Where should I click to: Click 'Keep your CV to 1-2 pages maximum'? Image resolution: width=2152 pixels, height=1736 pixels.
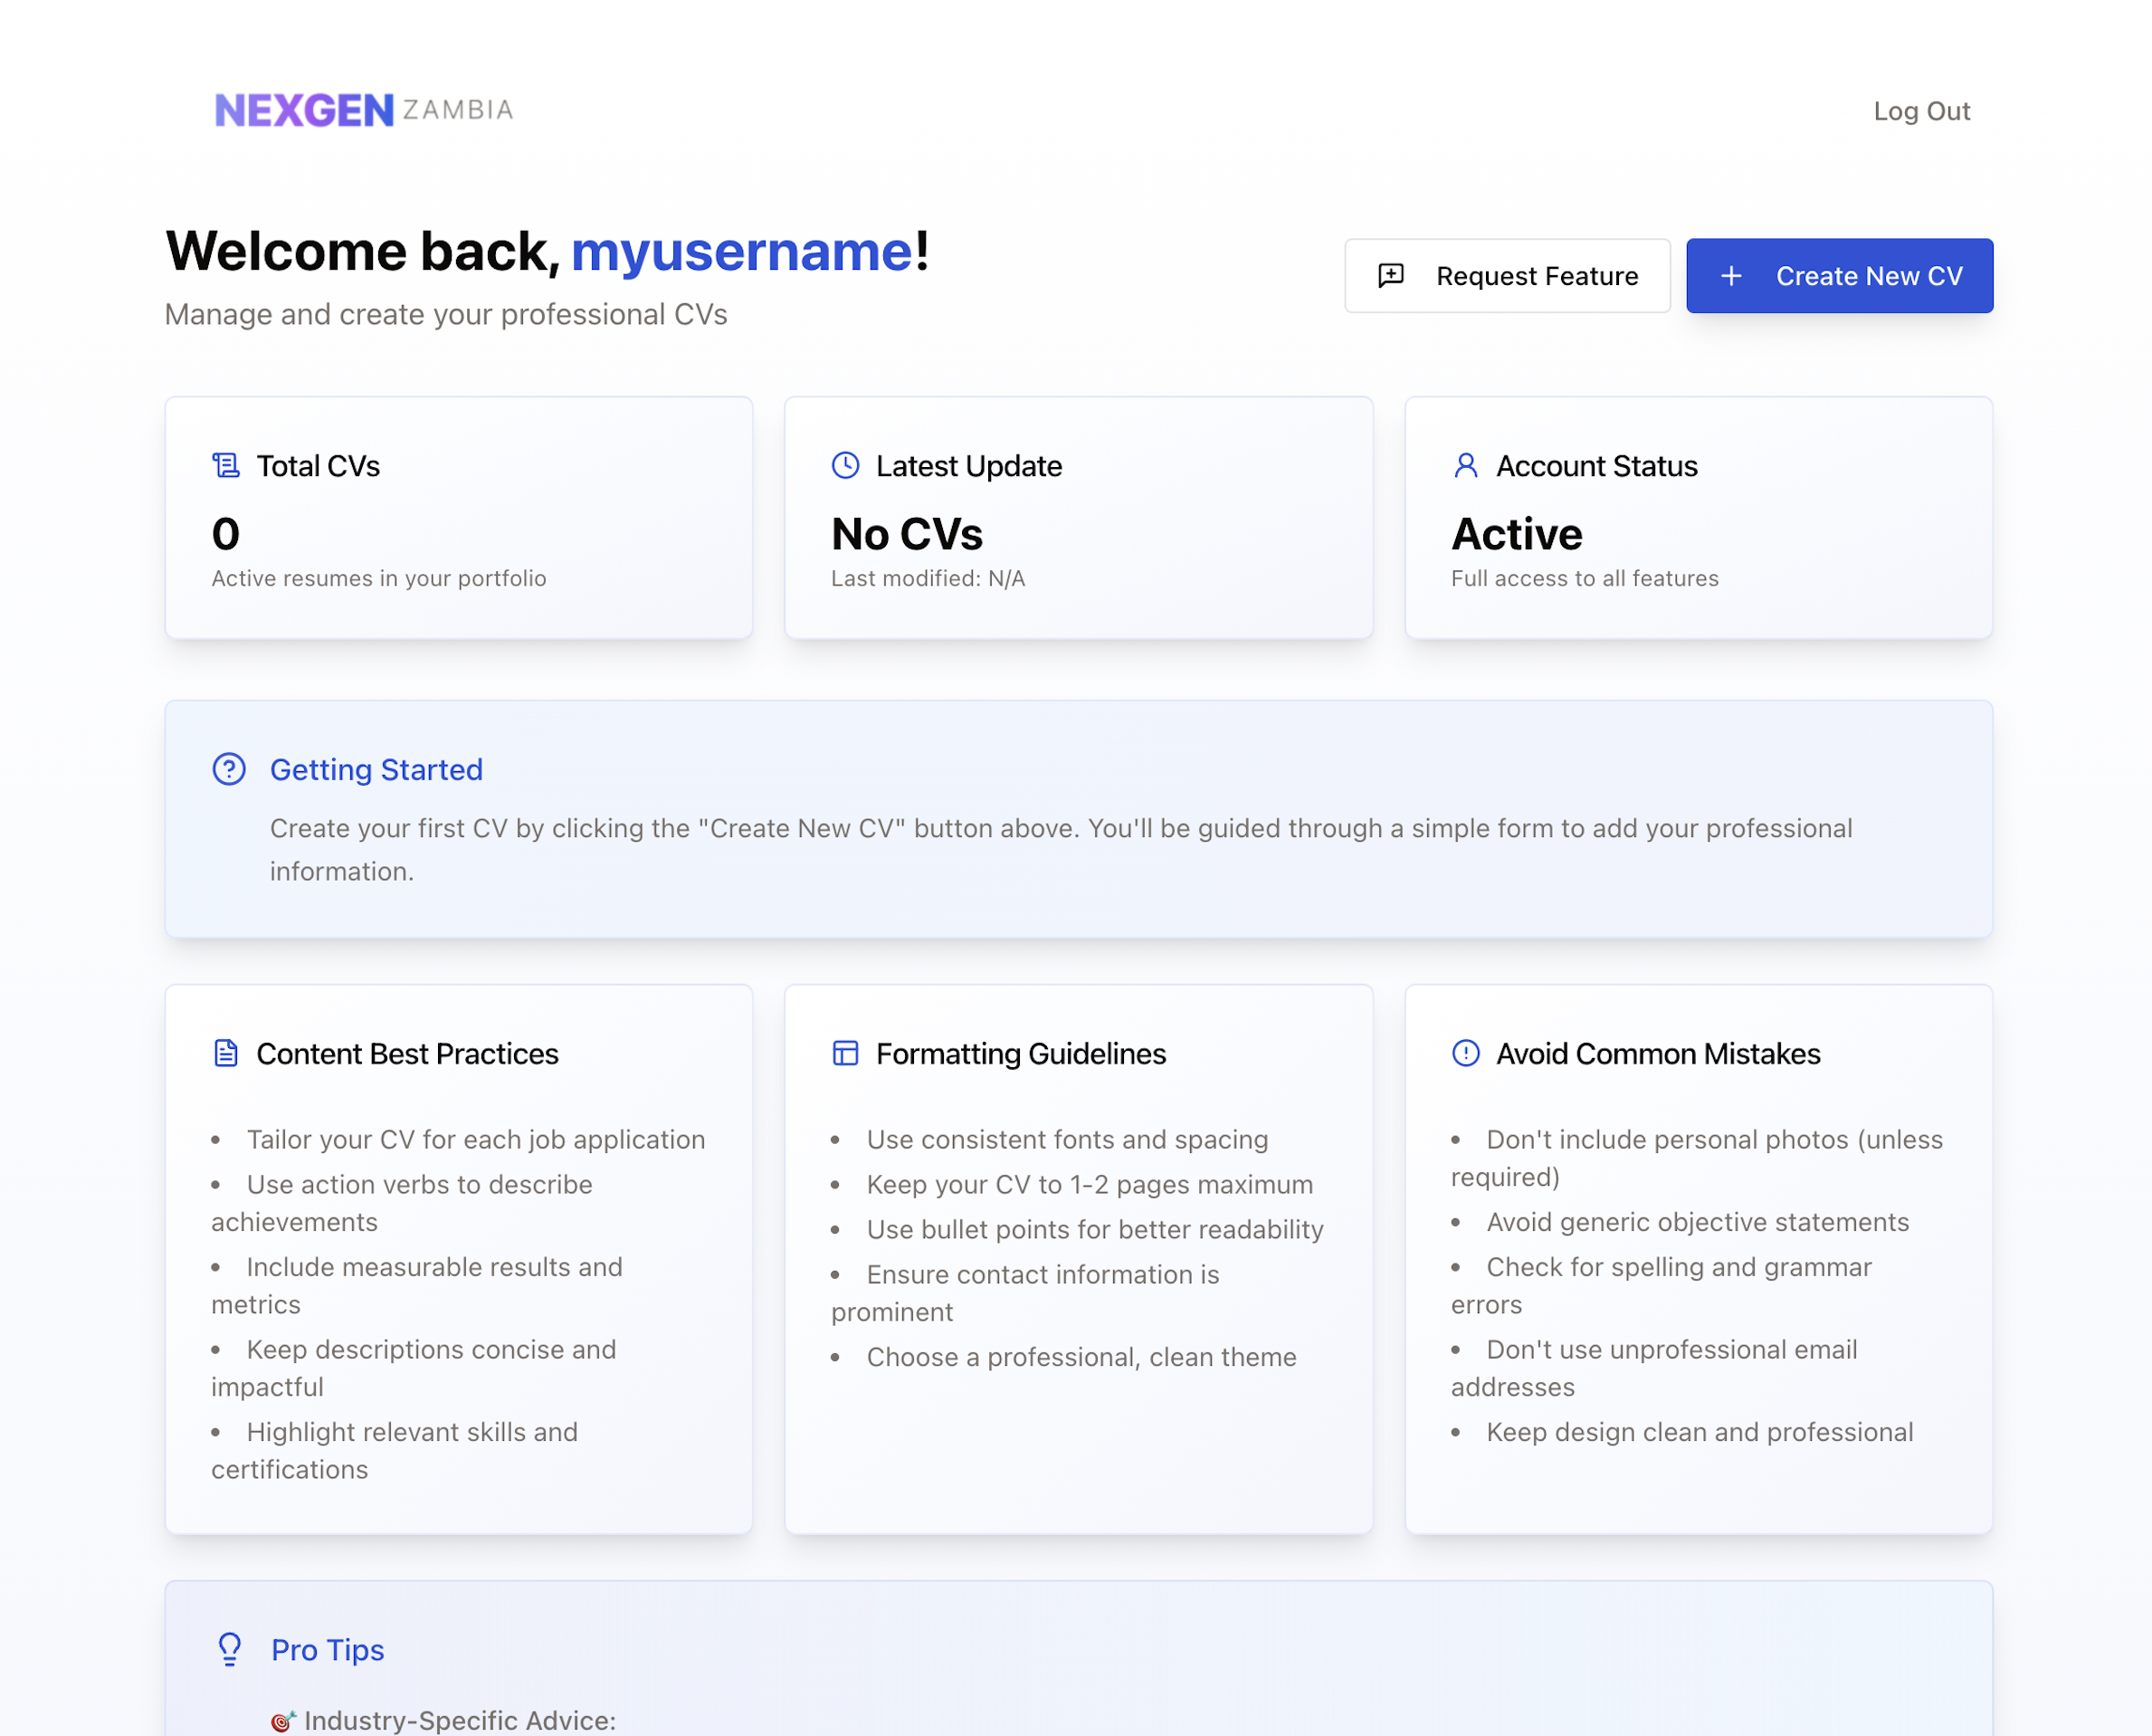coord(1090,1185)
